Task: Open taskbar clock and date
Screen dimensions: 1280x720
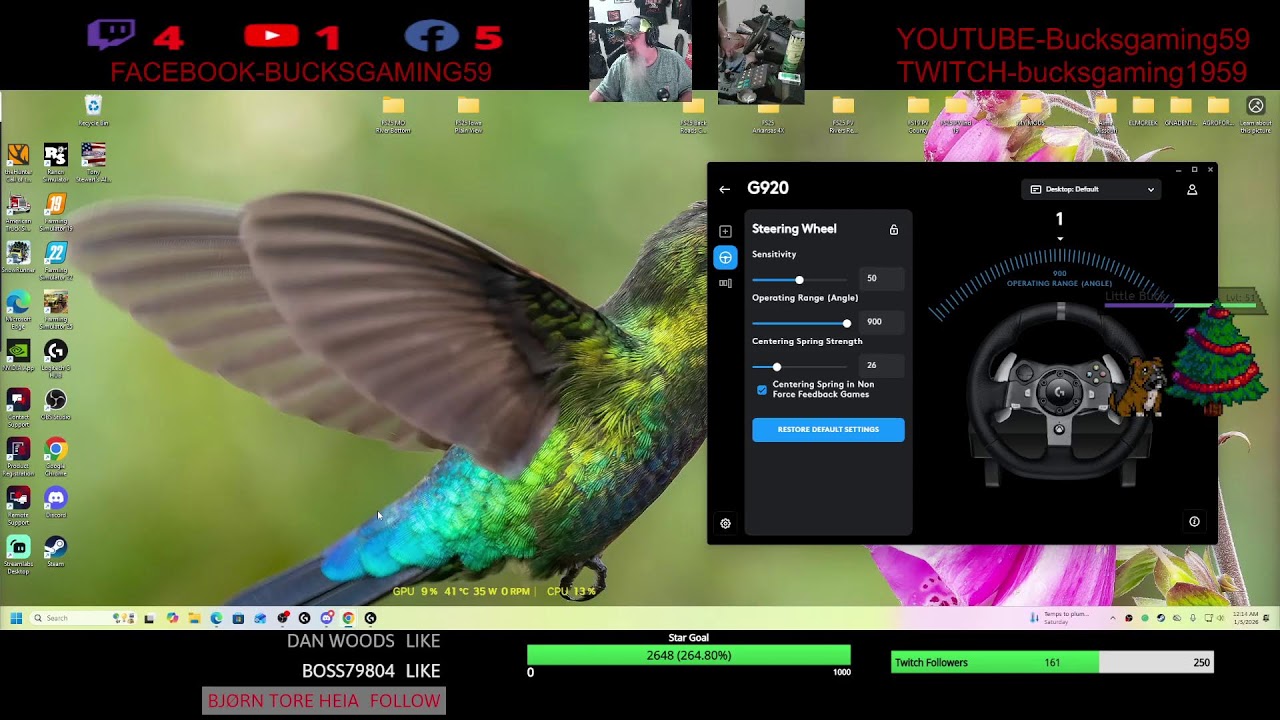Action: point(1245,618)
